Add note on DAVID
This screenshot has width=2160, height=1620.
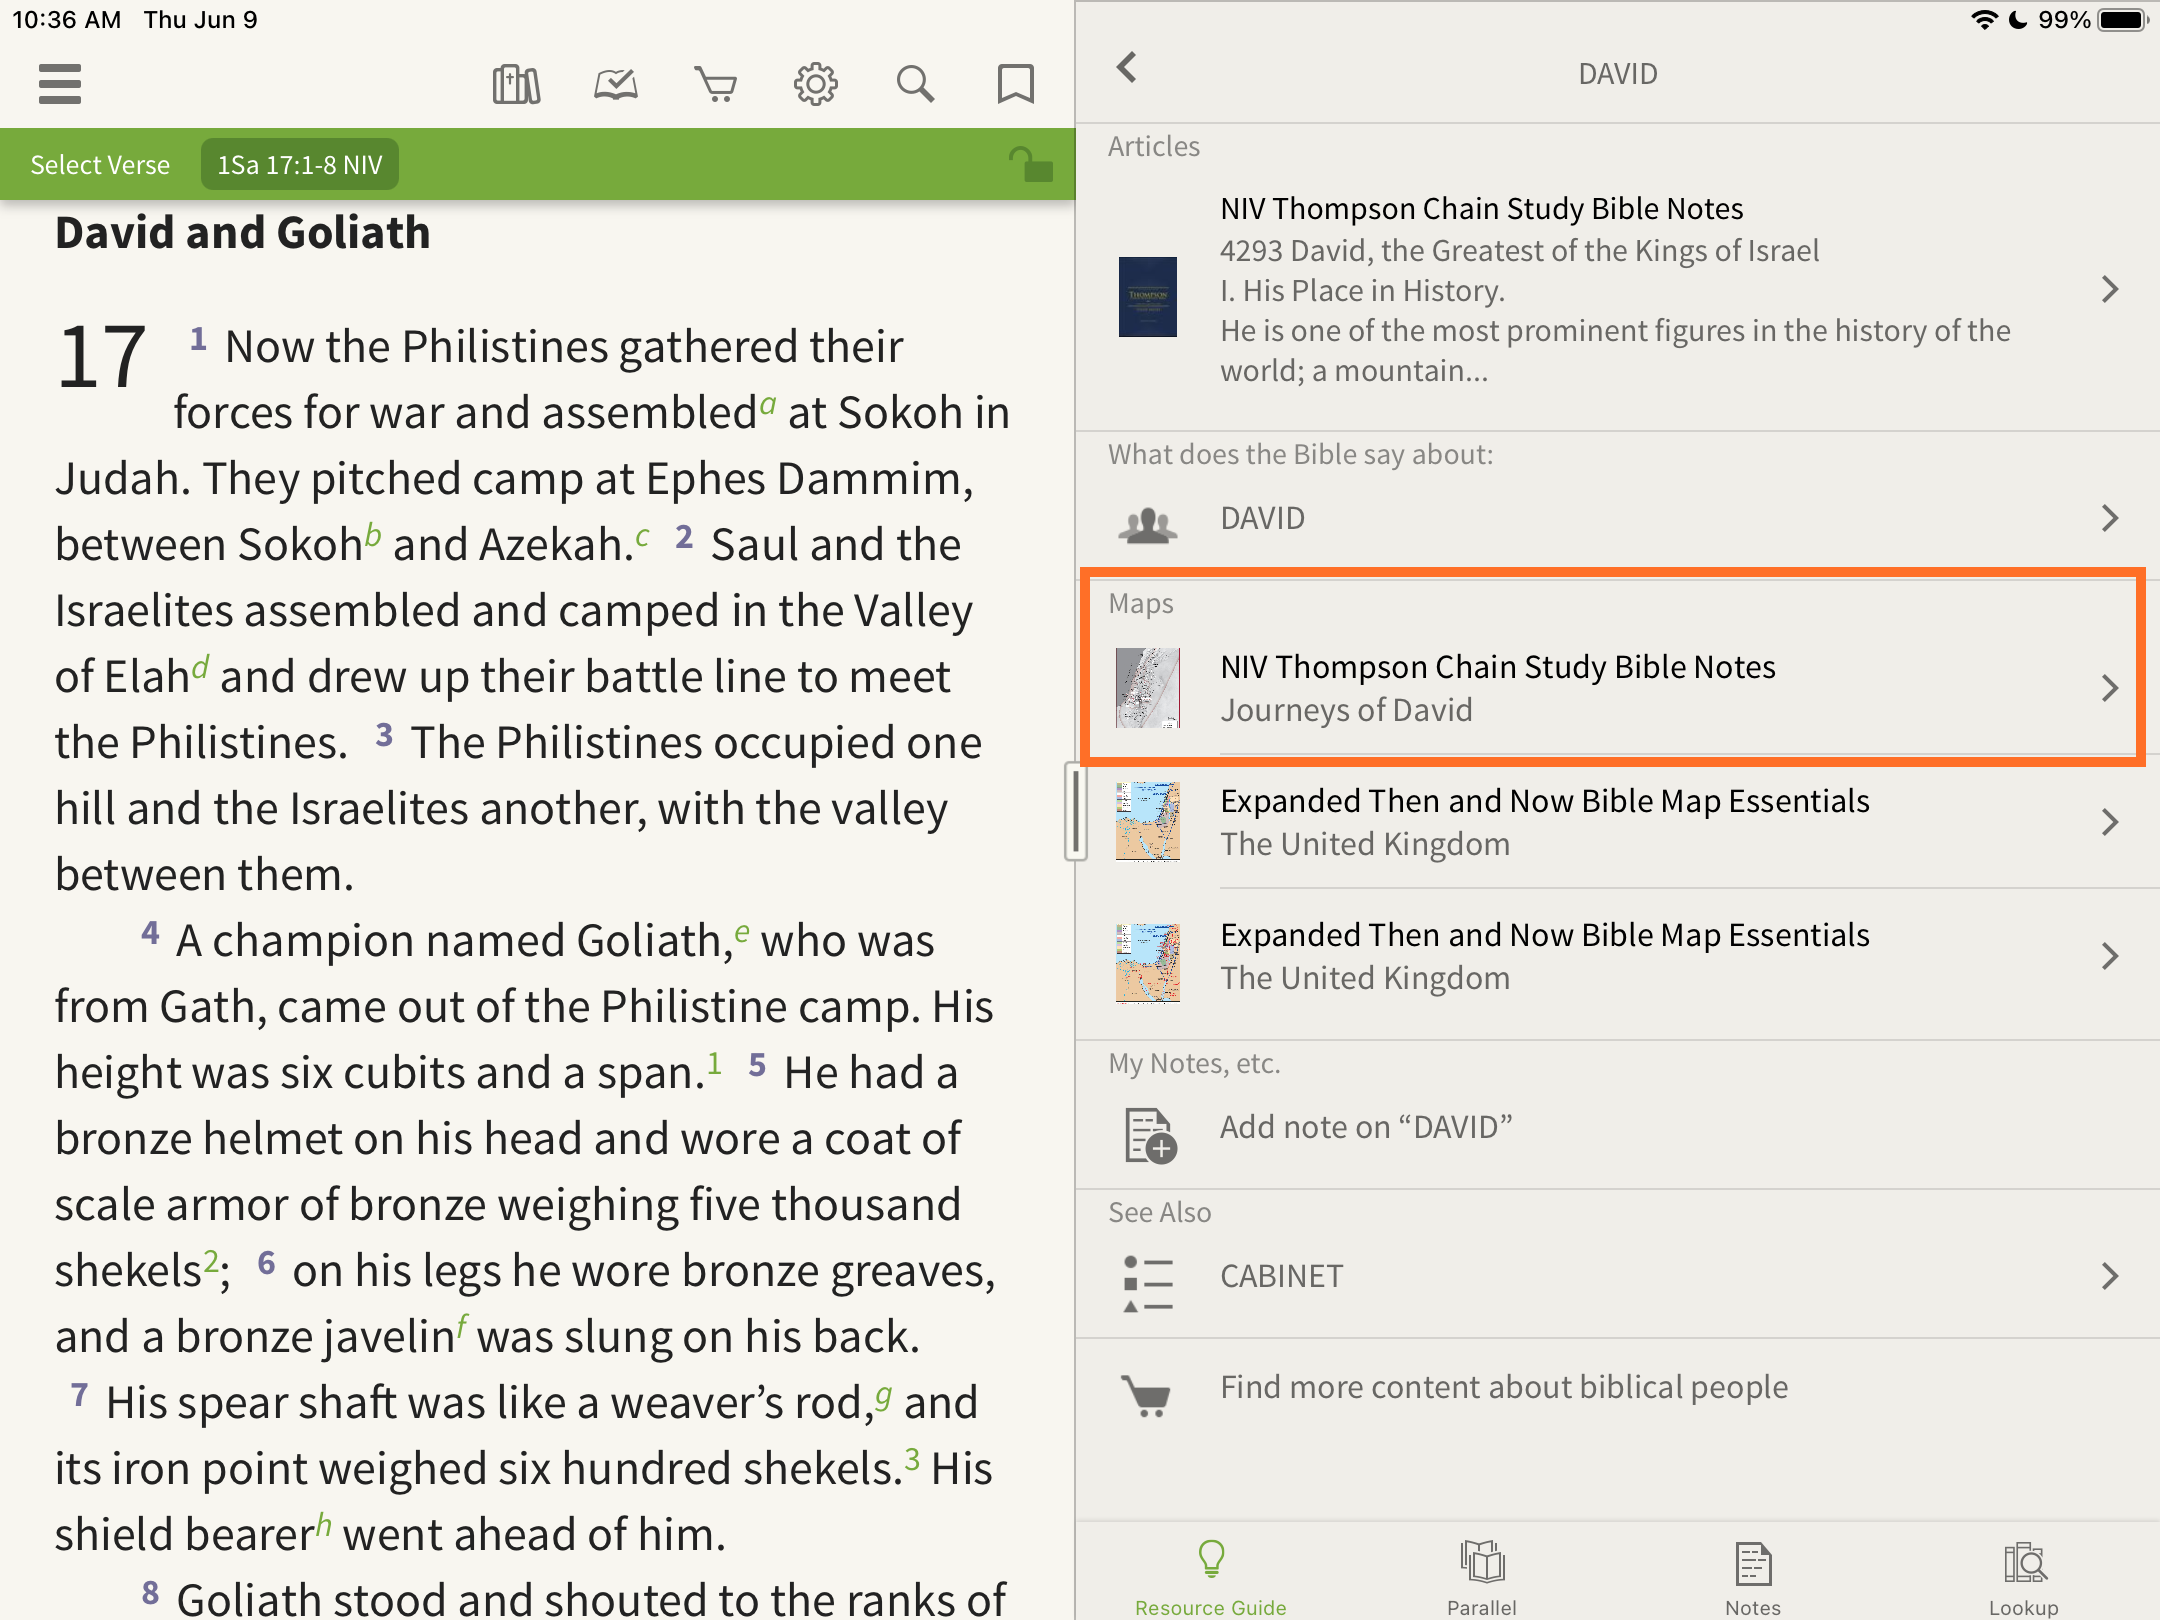1366,1128
